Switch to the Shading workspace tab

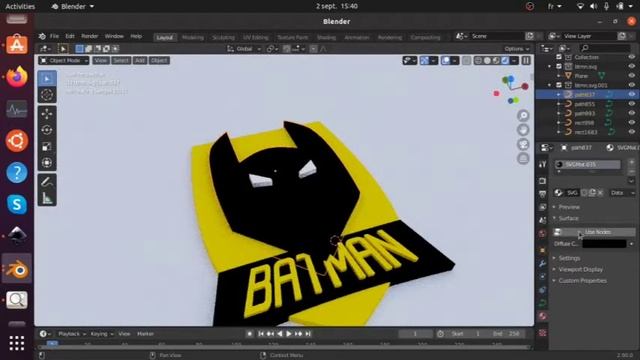pyautogui.click(x=326, y=38)
